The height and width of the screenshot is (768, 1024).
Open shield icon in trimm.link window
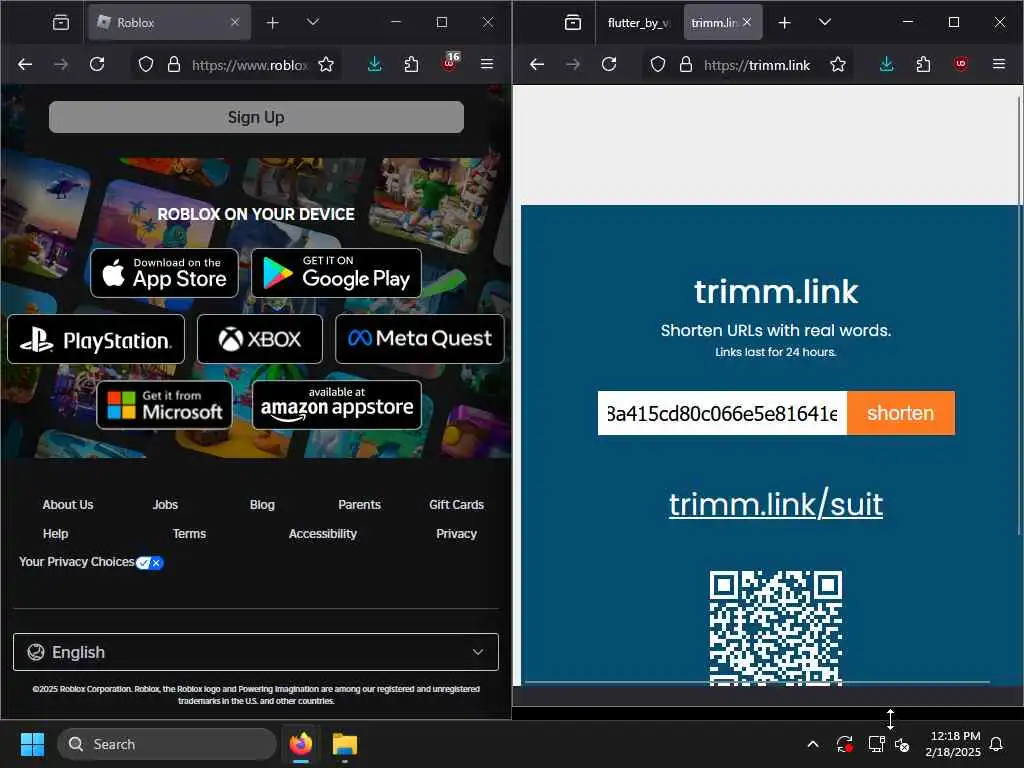point(658,64)
